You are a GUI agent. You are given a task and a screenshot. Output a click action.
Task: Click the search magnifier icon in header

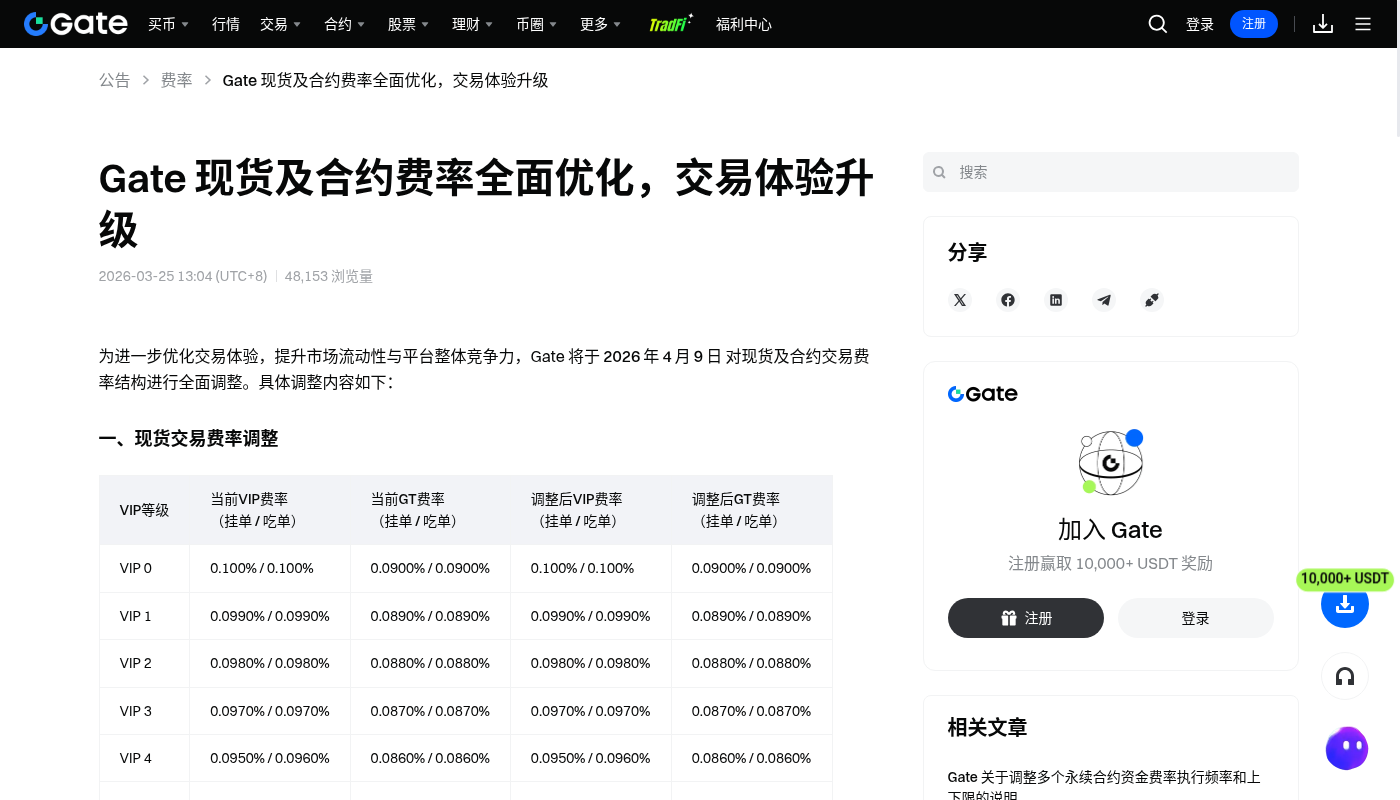point(1158,24)
